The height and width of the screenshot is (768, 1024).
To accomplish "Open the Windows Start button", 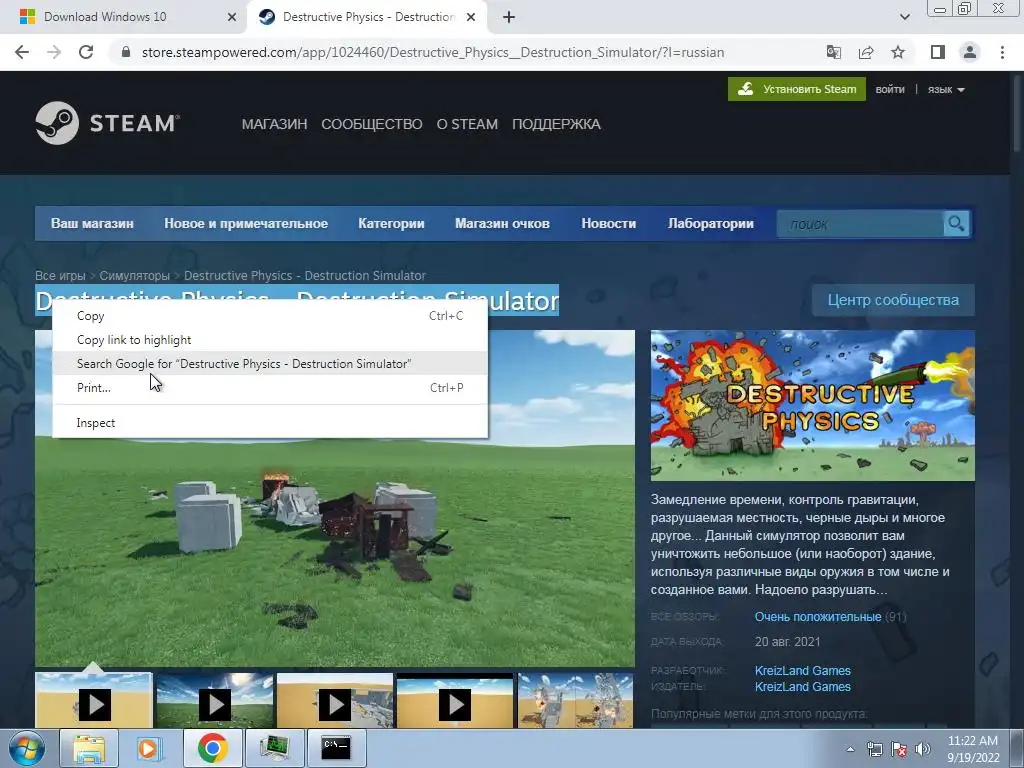I will (x=26, y=748).
